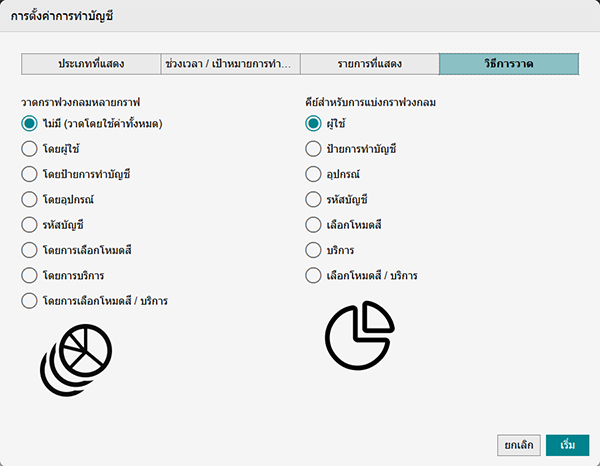Click the ยกเลิก cancel button
600x466 pixels.
(518, 444)
